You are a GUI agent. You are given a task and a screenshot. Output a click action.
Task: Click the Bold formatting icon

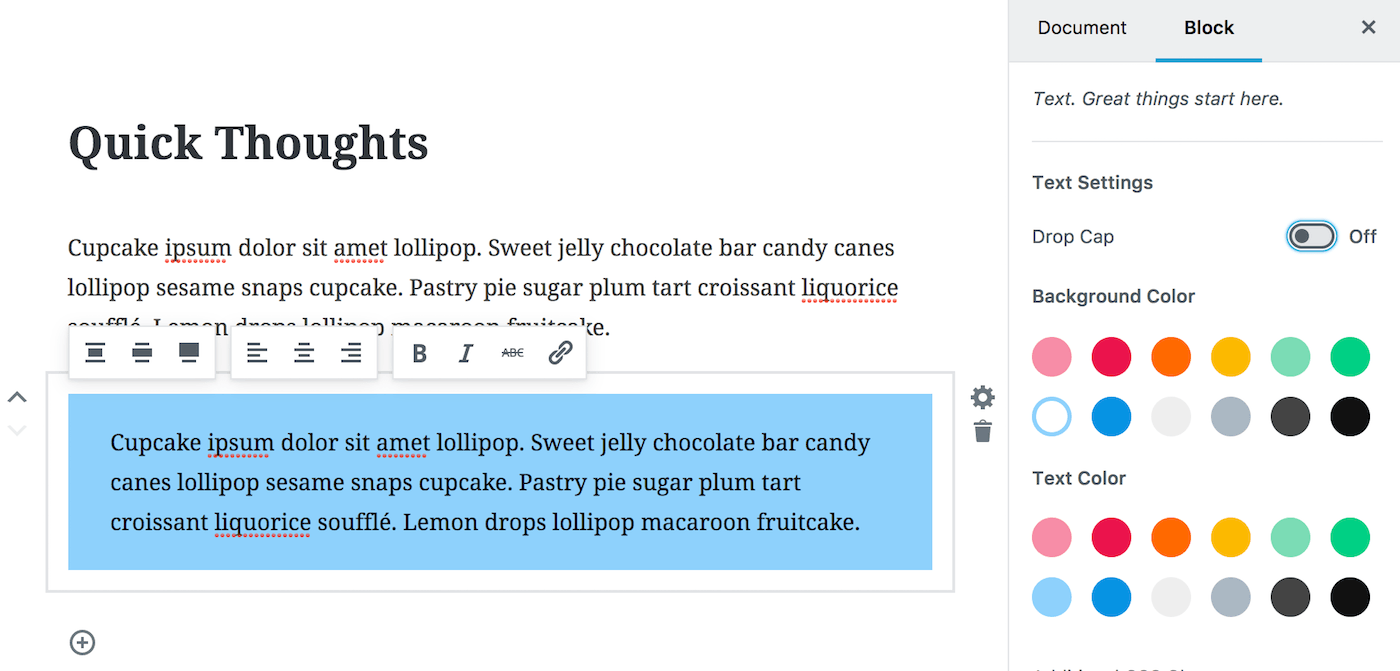point(420,353)
